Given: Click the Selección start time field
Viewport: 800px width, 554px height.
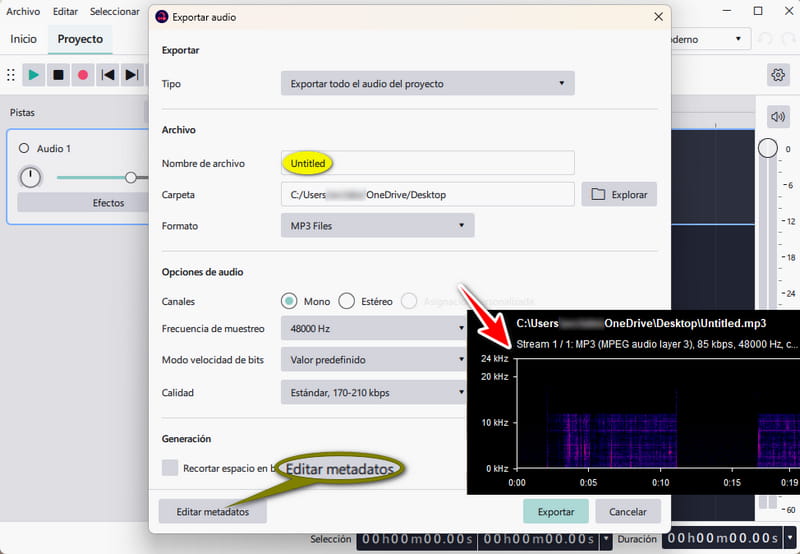Looking at the screenshot, I should 417,539.
